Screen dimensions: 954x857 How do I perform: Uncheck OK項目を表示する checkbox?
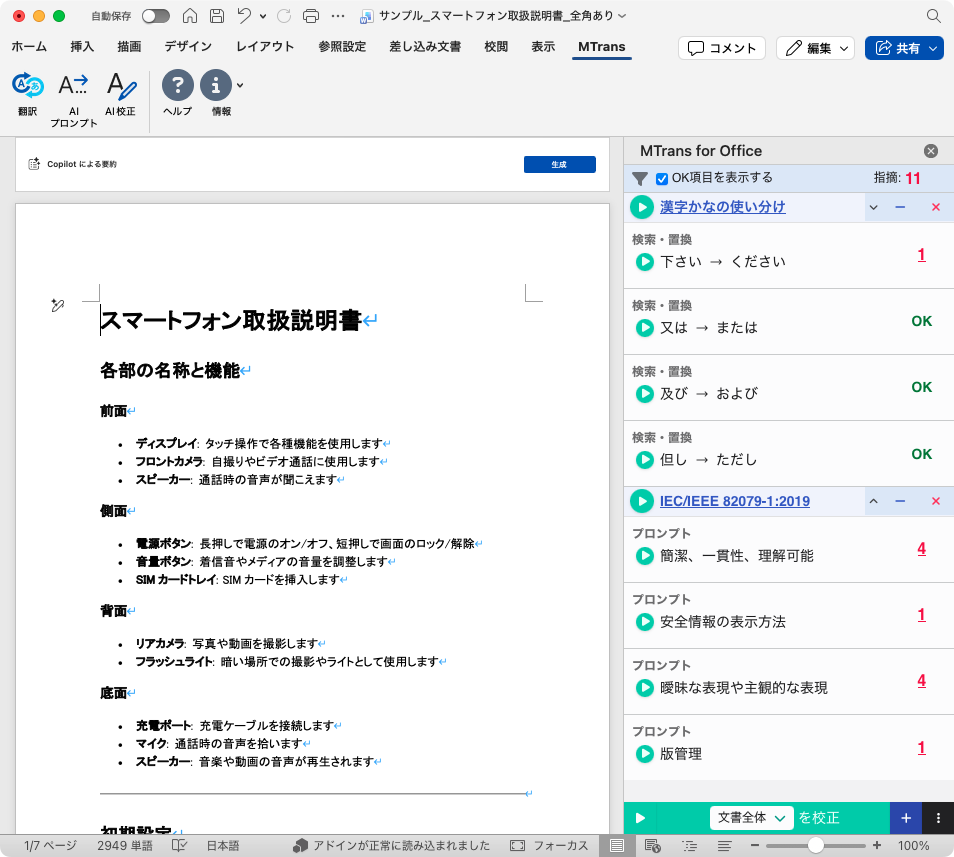pyautogui.click(x=662, y=179)
